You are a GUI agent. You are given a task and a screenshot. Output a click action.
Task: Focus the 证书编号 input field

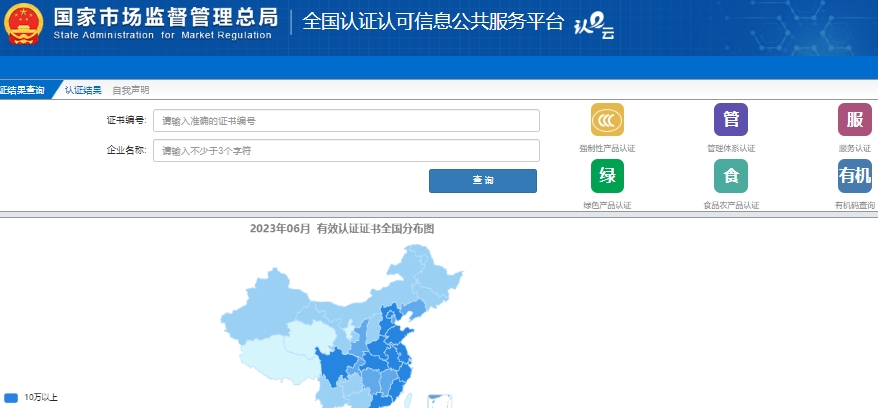(346, 121)
